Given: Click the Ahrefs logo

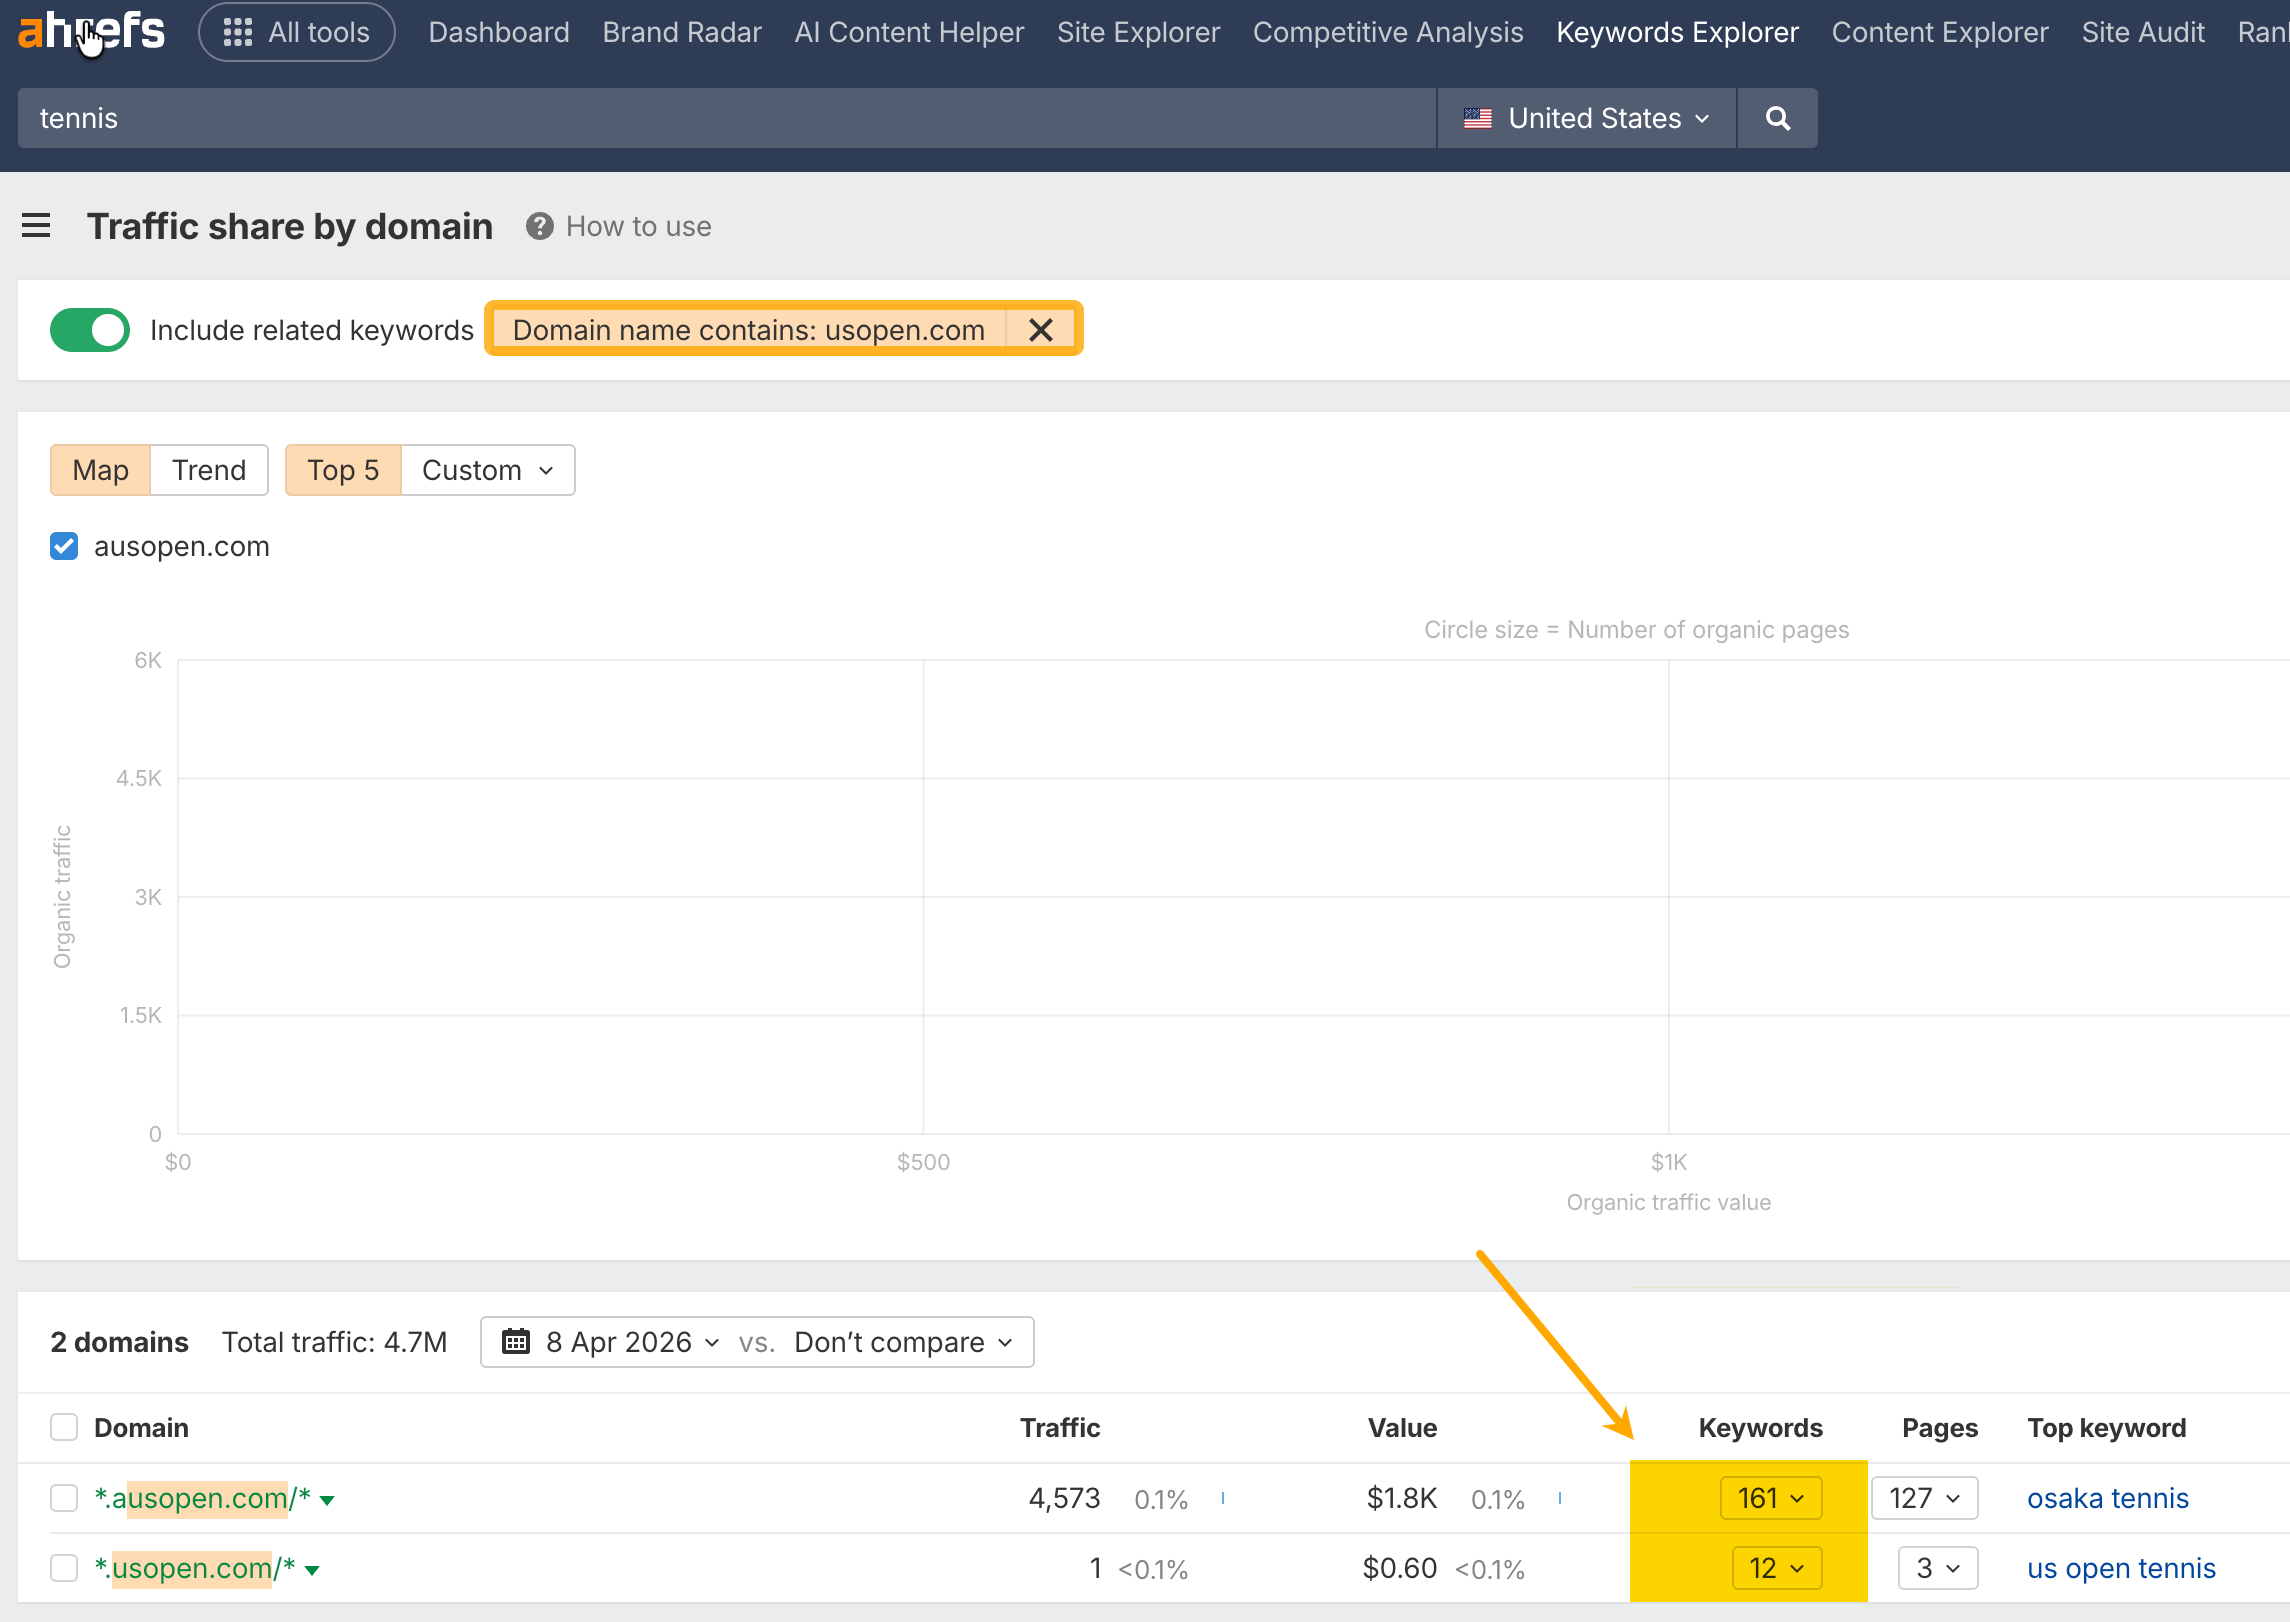Looking at the screenshot, I should [x=91, y=32].
